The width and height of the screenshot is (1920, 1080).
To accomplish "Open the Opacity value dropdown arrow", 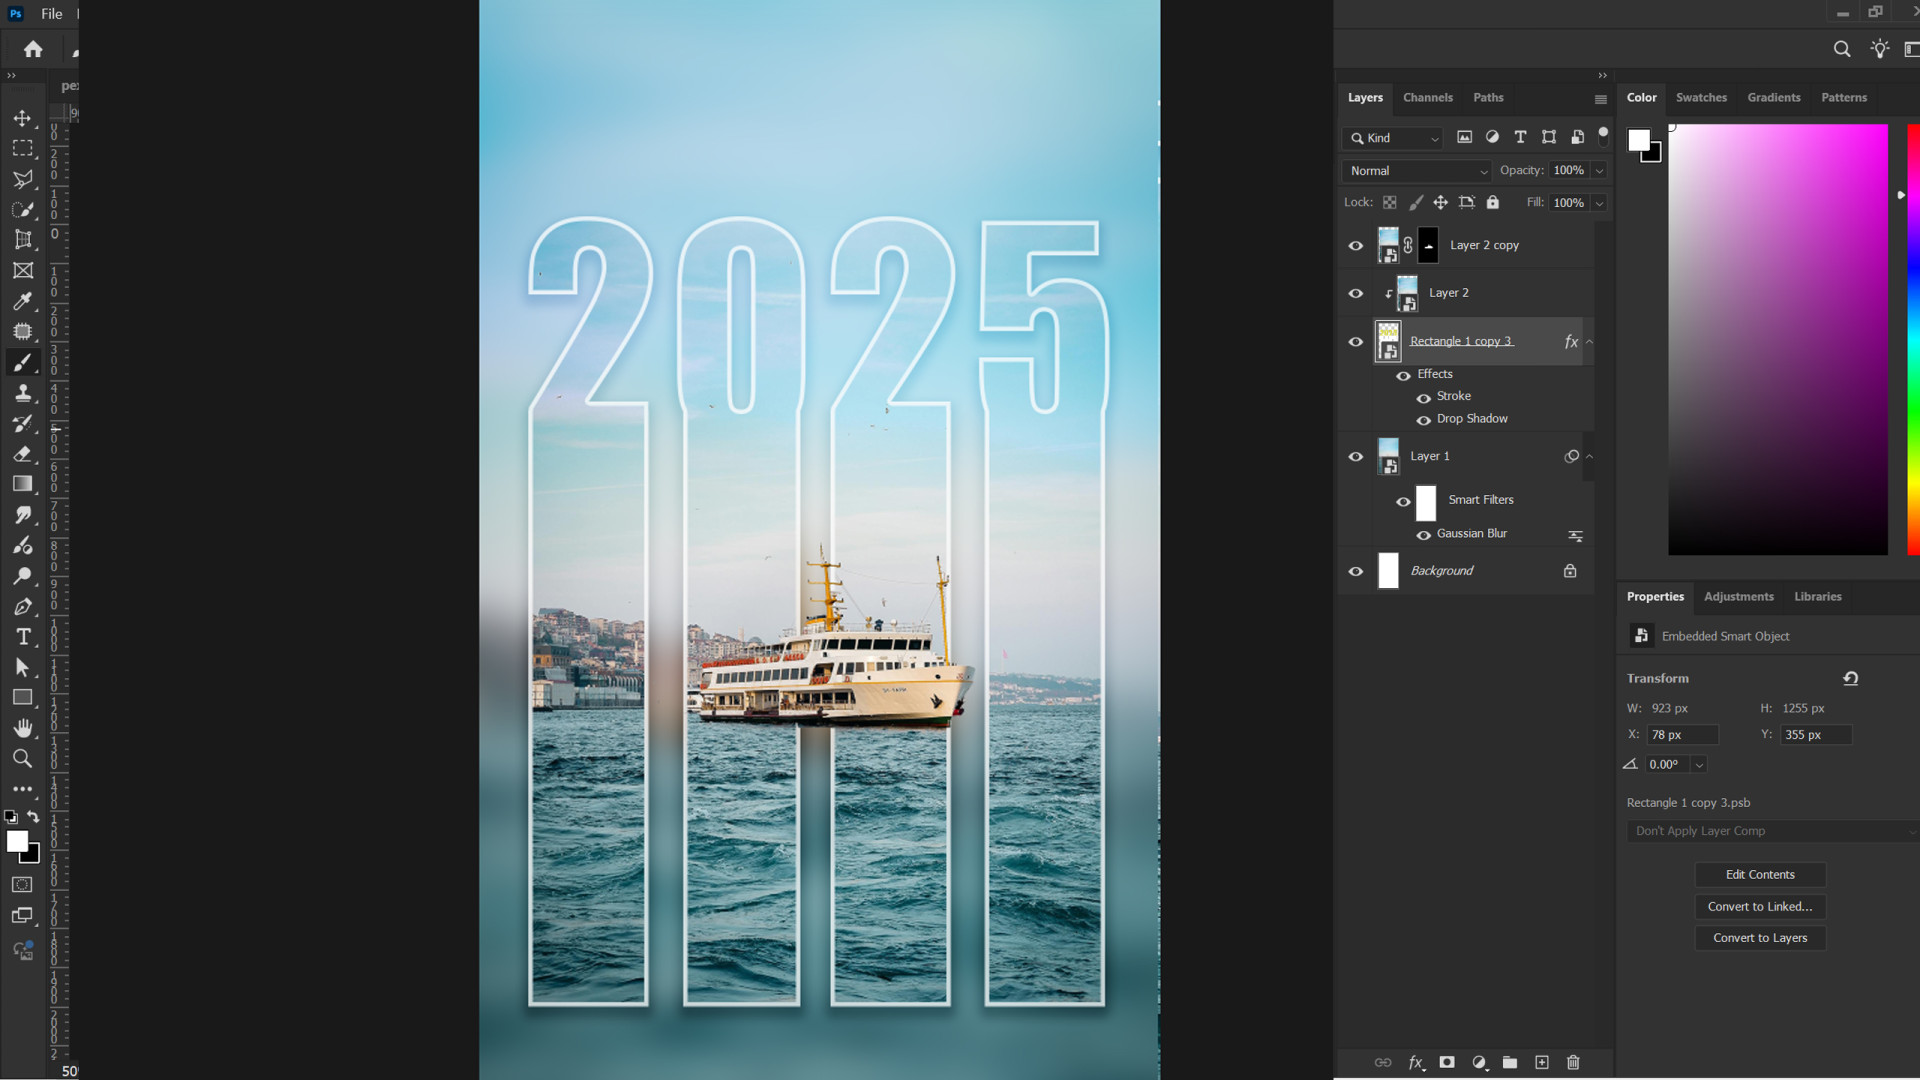I will point(1599,171).
